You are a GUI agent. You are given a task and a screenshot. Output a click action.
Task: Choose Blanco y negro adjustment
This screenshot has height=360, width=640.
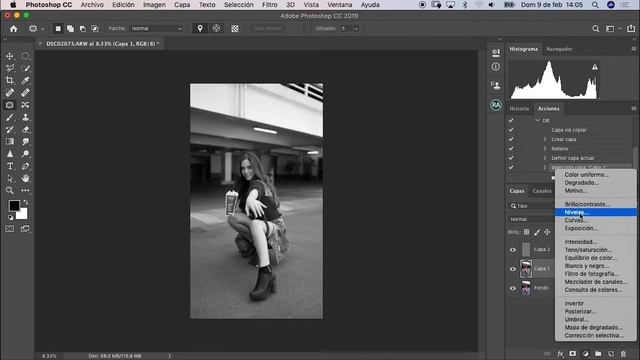tap(596, 266)
